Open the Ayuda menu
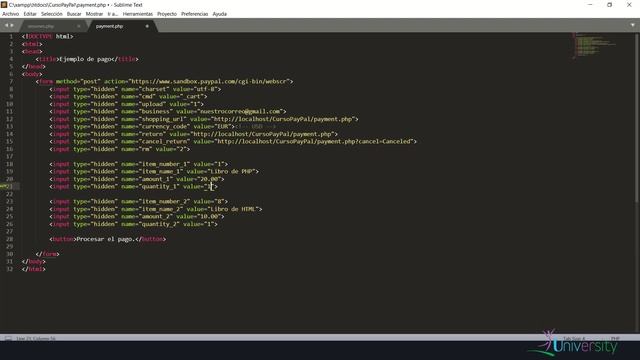Viewport: 640px width, 360px height. point(220,14)
